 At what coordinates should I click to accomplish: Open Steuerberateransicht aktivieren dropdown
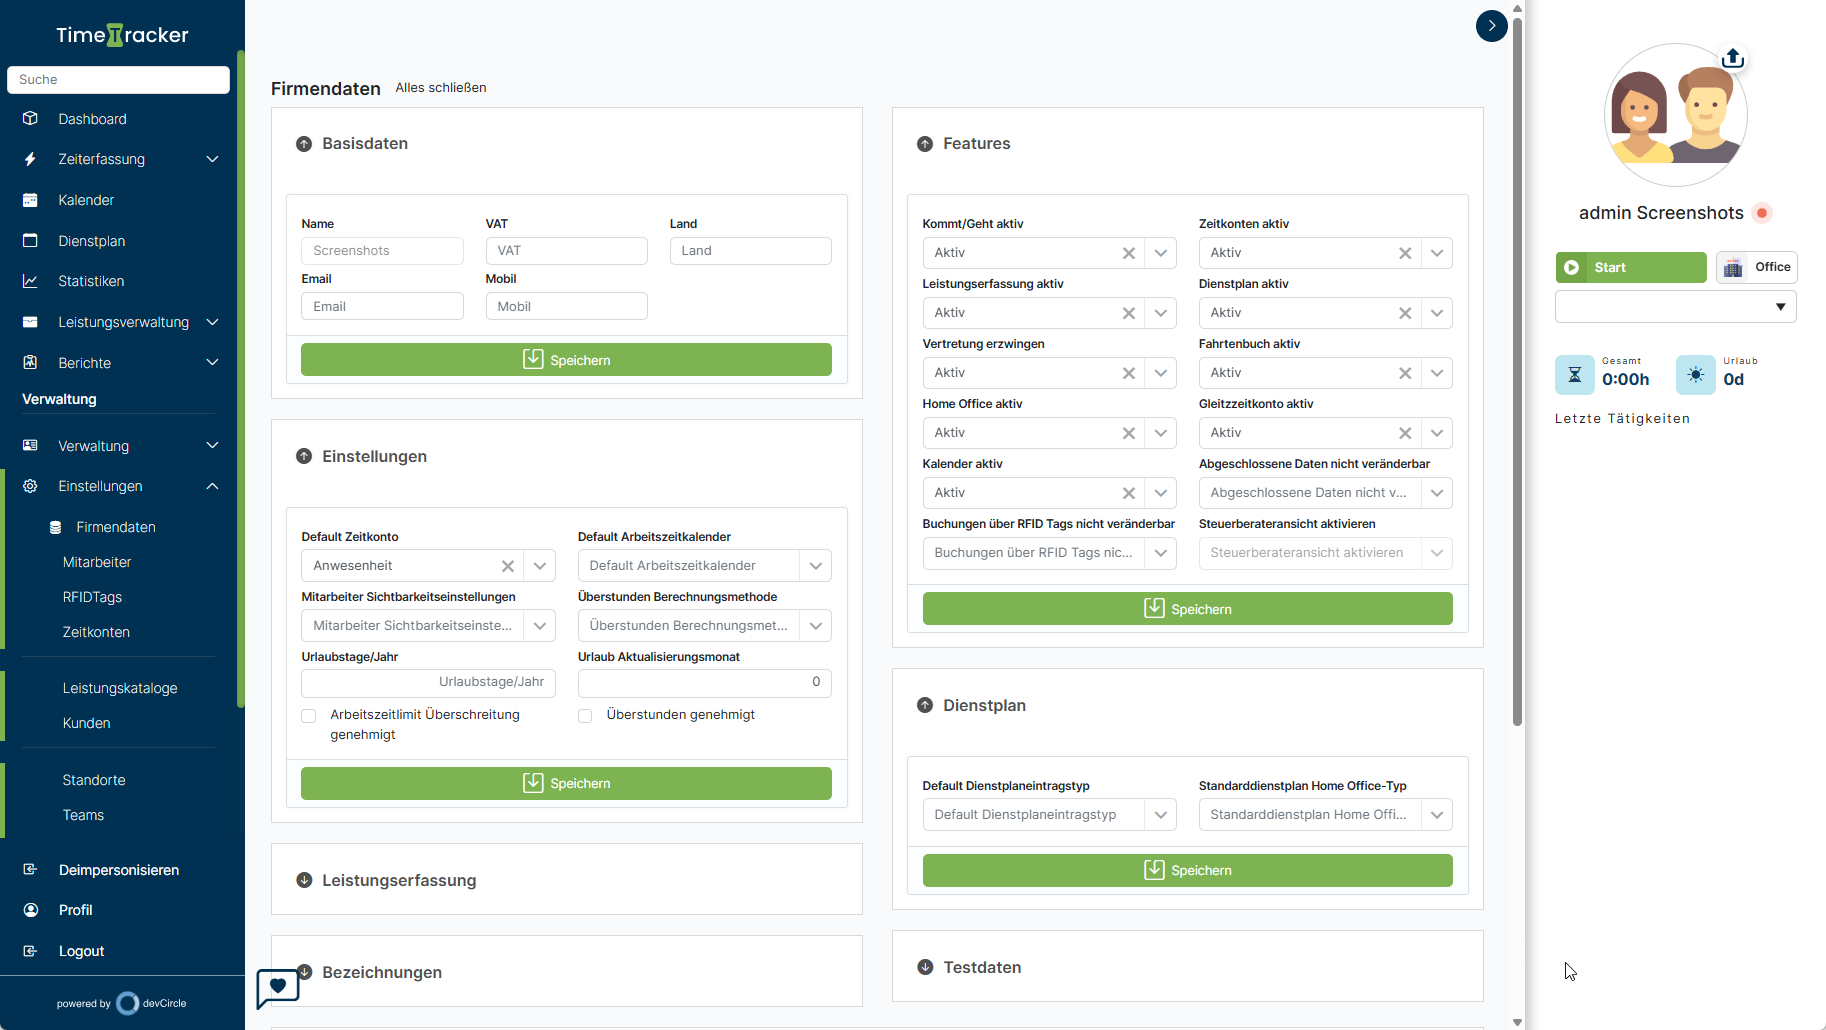(1436, 553)
